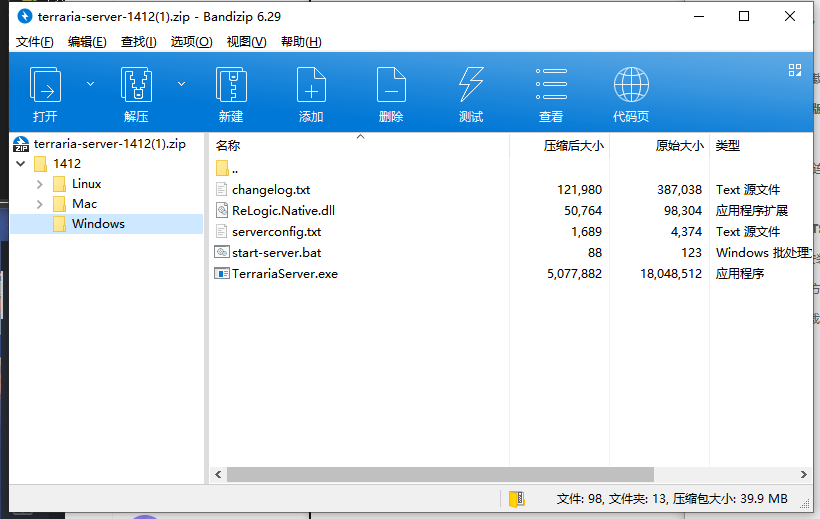Click the type 应用程序扩展 cell
This screenshot has width=820, height=519.
click(751, 210)
